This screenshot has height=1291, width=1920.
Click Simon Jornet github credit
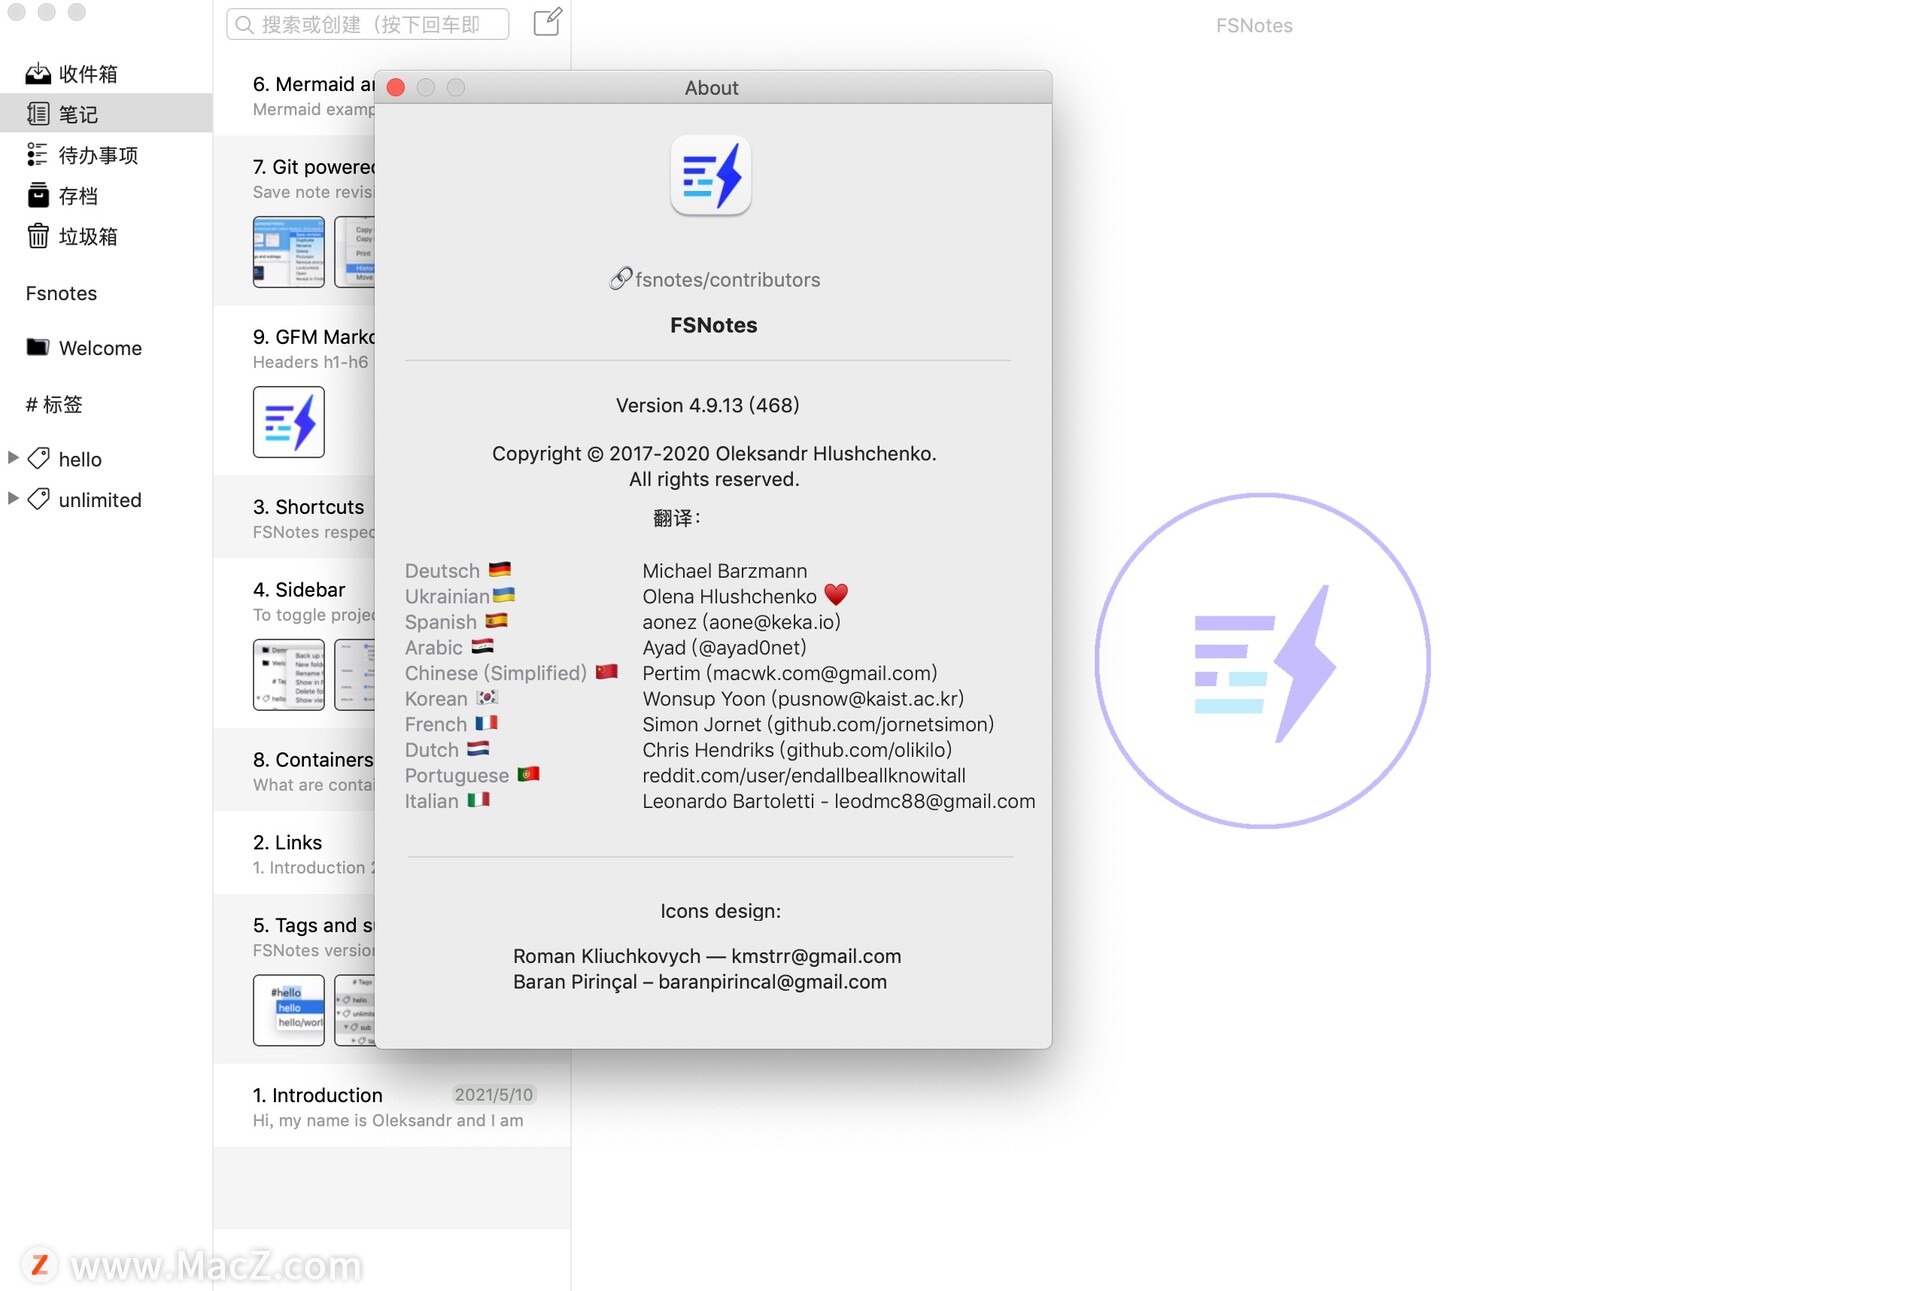pos(818,724)
